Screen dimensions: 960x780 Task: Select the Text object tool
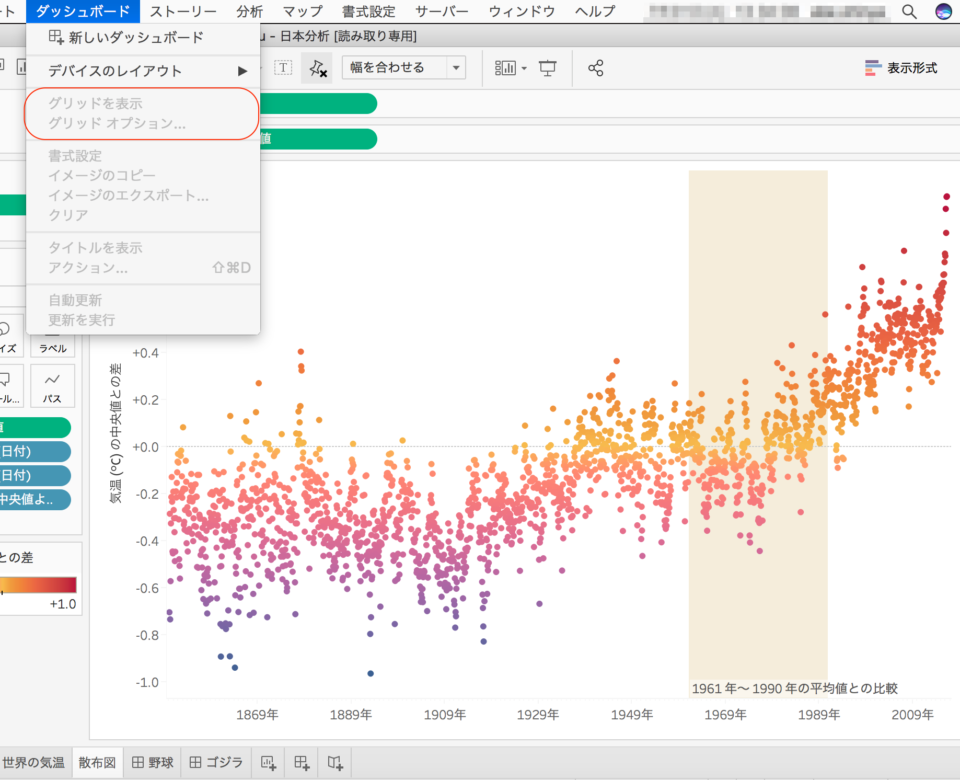tap(285, 68)
